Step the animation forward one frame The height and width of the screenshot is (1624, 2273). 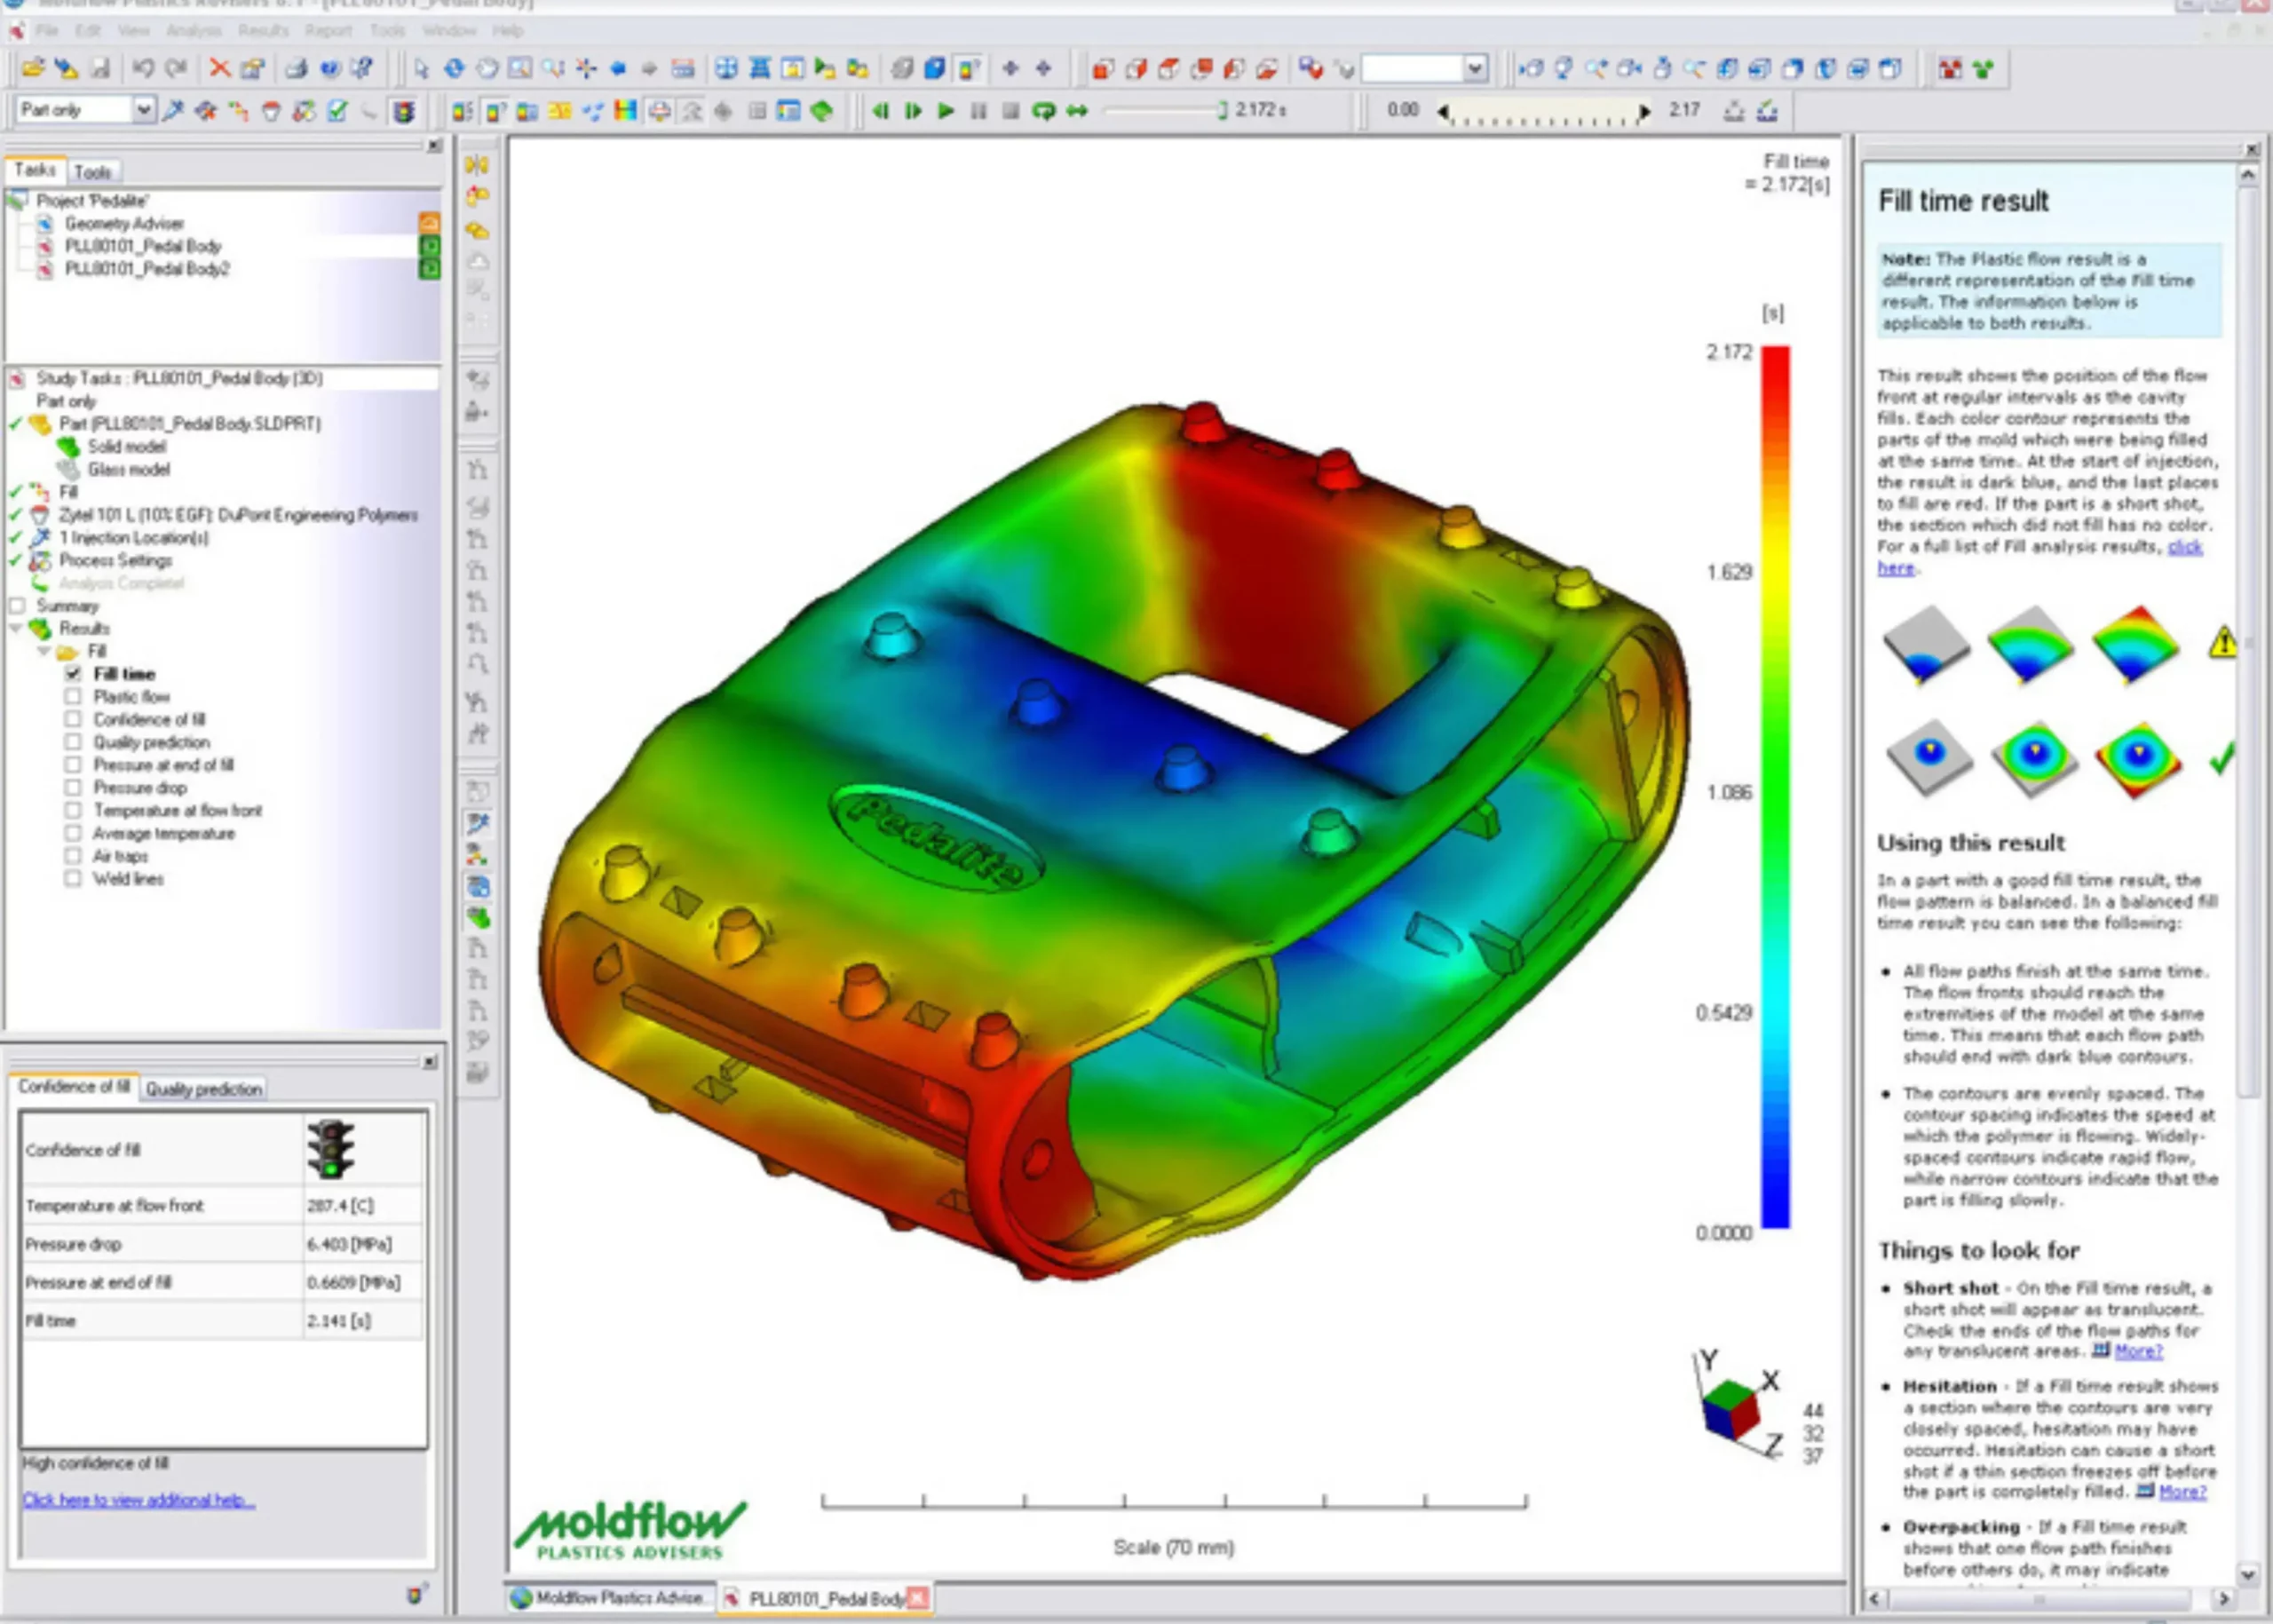point(913,111)
